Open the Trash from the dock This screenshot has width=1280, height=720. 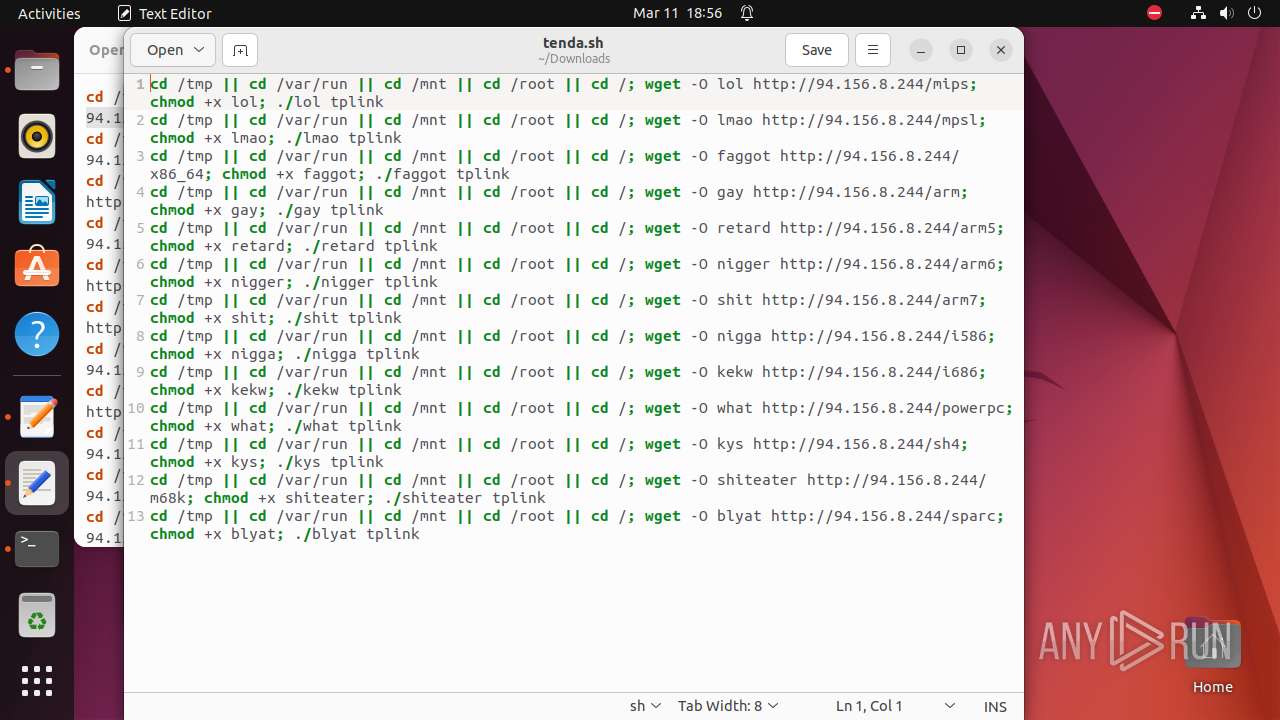point(37,615)
